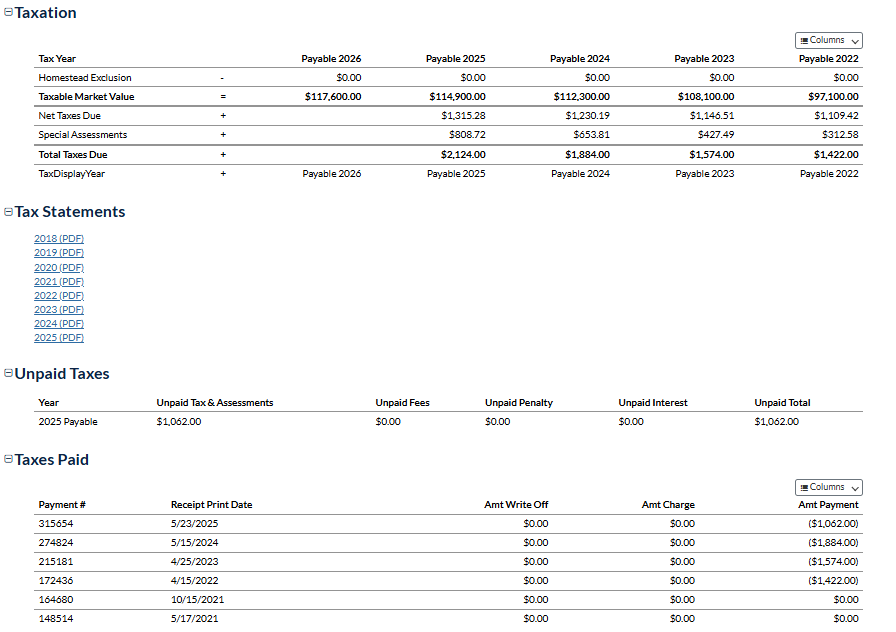Click the Payment # column header

click(62, 505)
